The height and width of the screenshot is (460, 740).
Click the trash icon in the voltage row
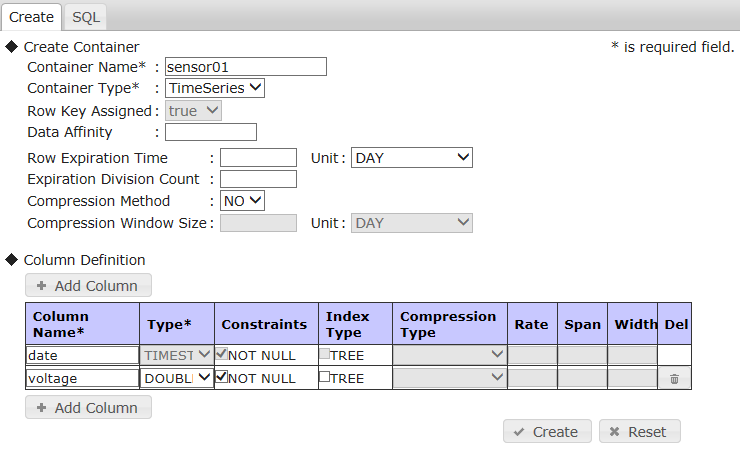tap(674, 378)
